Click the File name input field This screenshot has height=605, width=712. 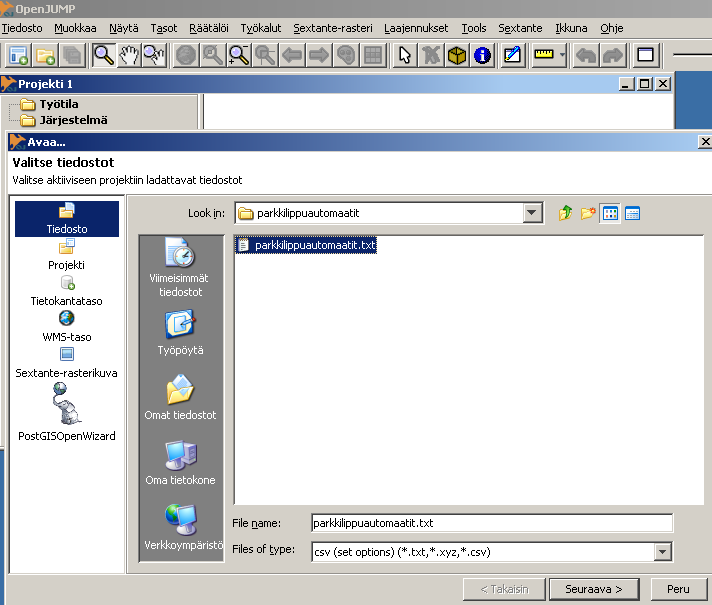click(492, 523)
